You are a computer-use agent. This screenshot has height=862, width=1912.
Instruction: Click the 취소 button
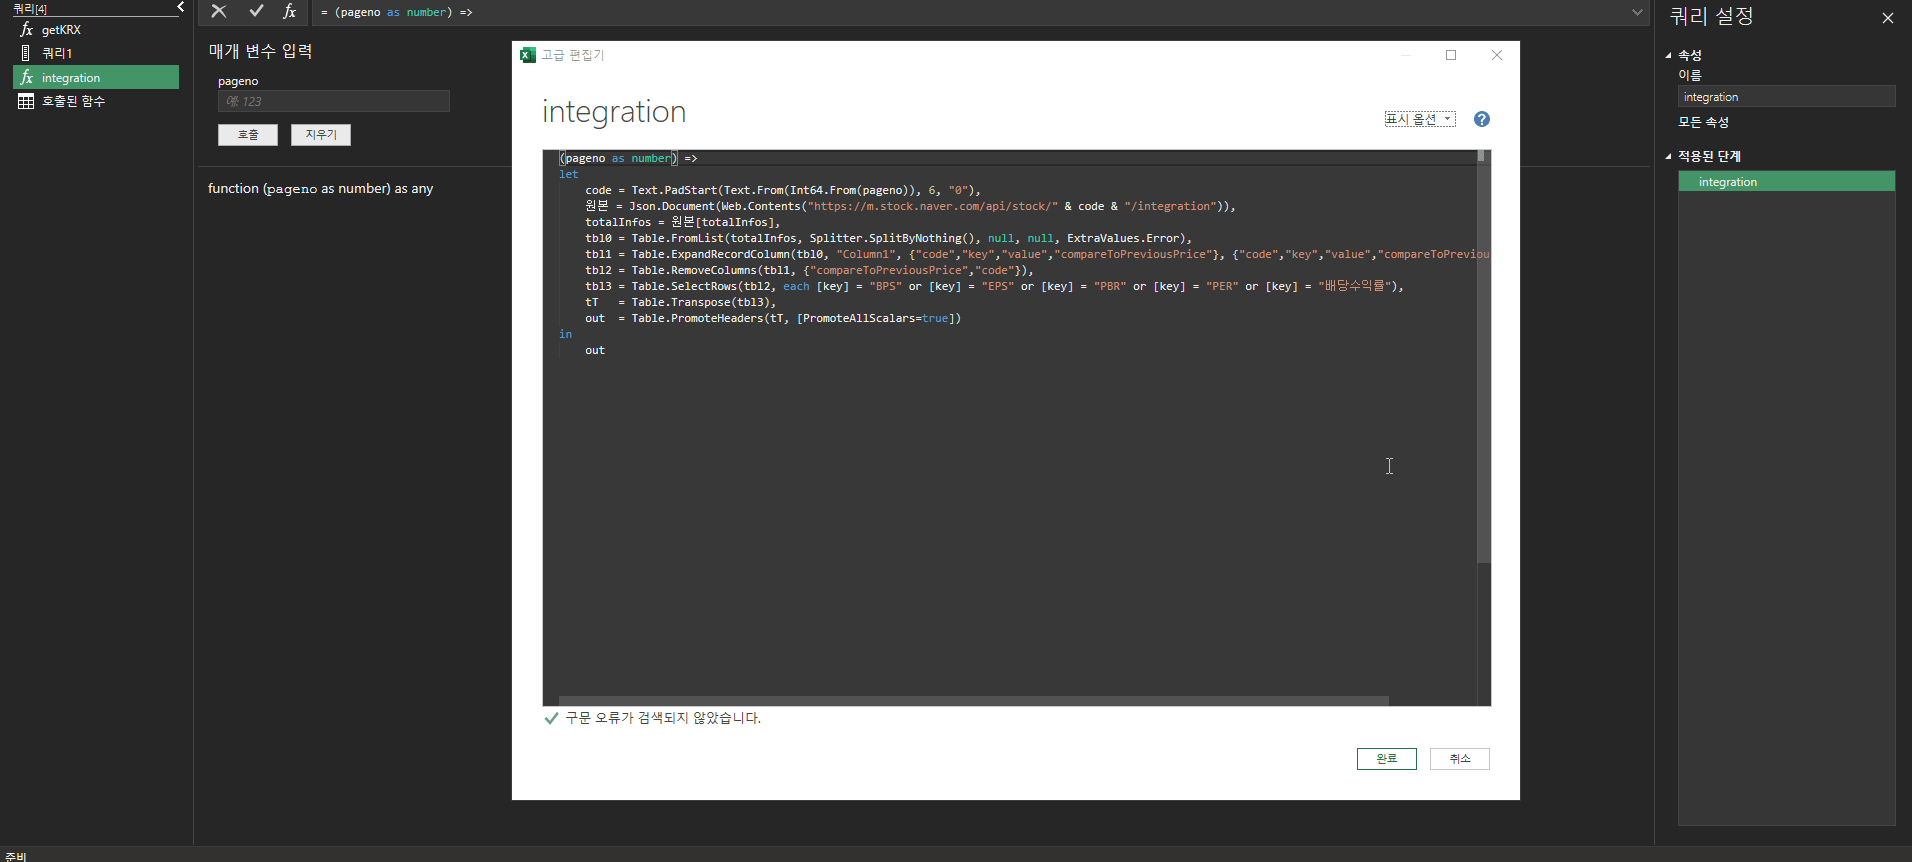[1459, 759]
